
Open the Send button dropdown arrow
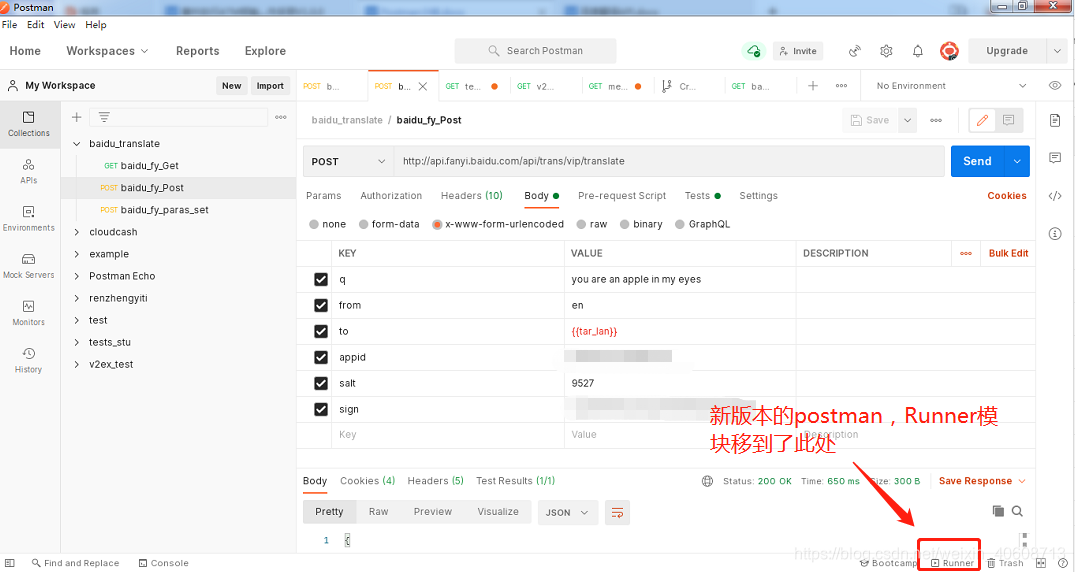[1017, 161]
